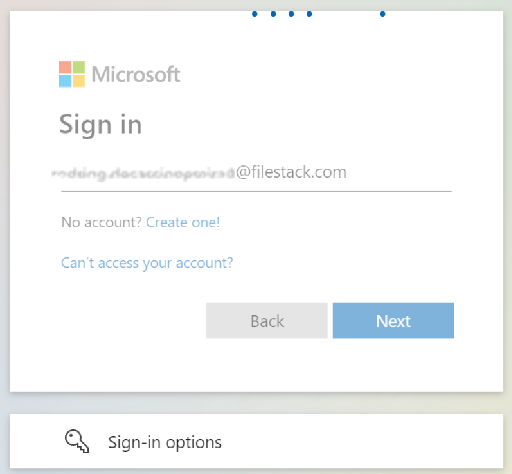Click the Microsoft wordmark text
The image size is (512, 474).
click(136, 74)
